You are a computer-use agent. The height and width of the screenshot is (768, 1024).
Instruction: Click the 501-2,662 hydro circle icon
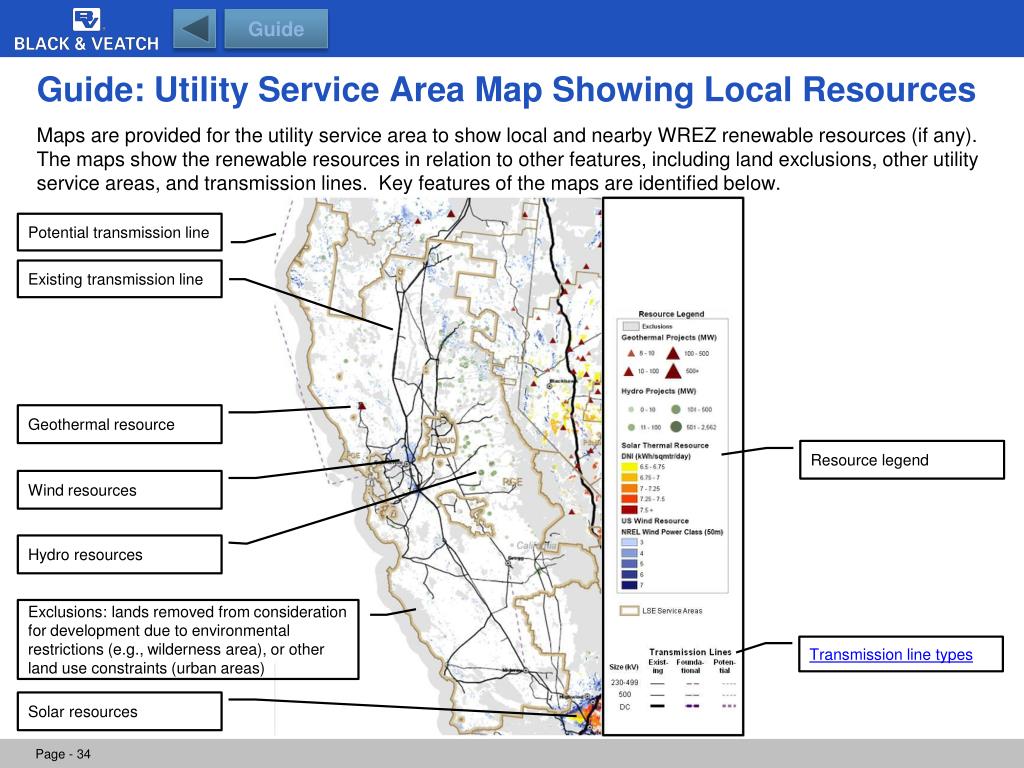point(675,426)
